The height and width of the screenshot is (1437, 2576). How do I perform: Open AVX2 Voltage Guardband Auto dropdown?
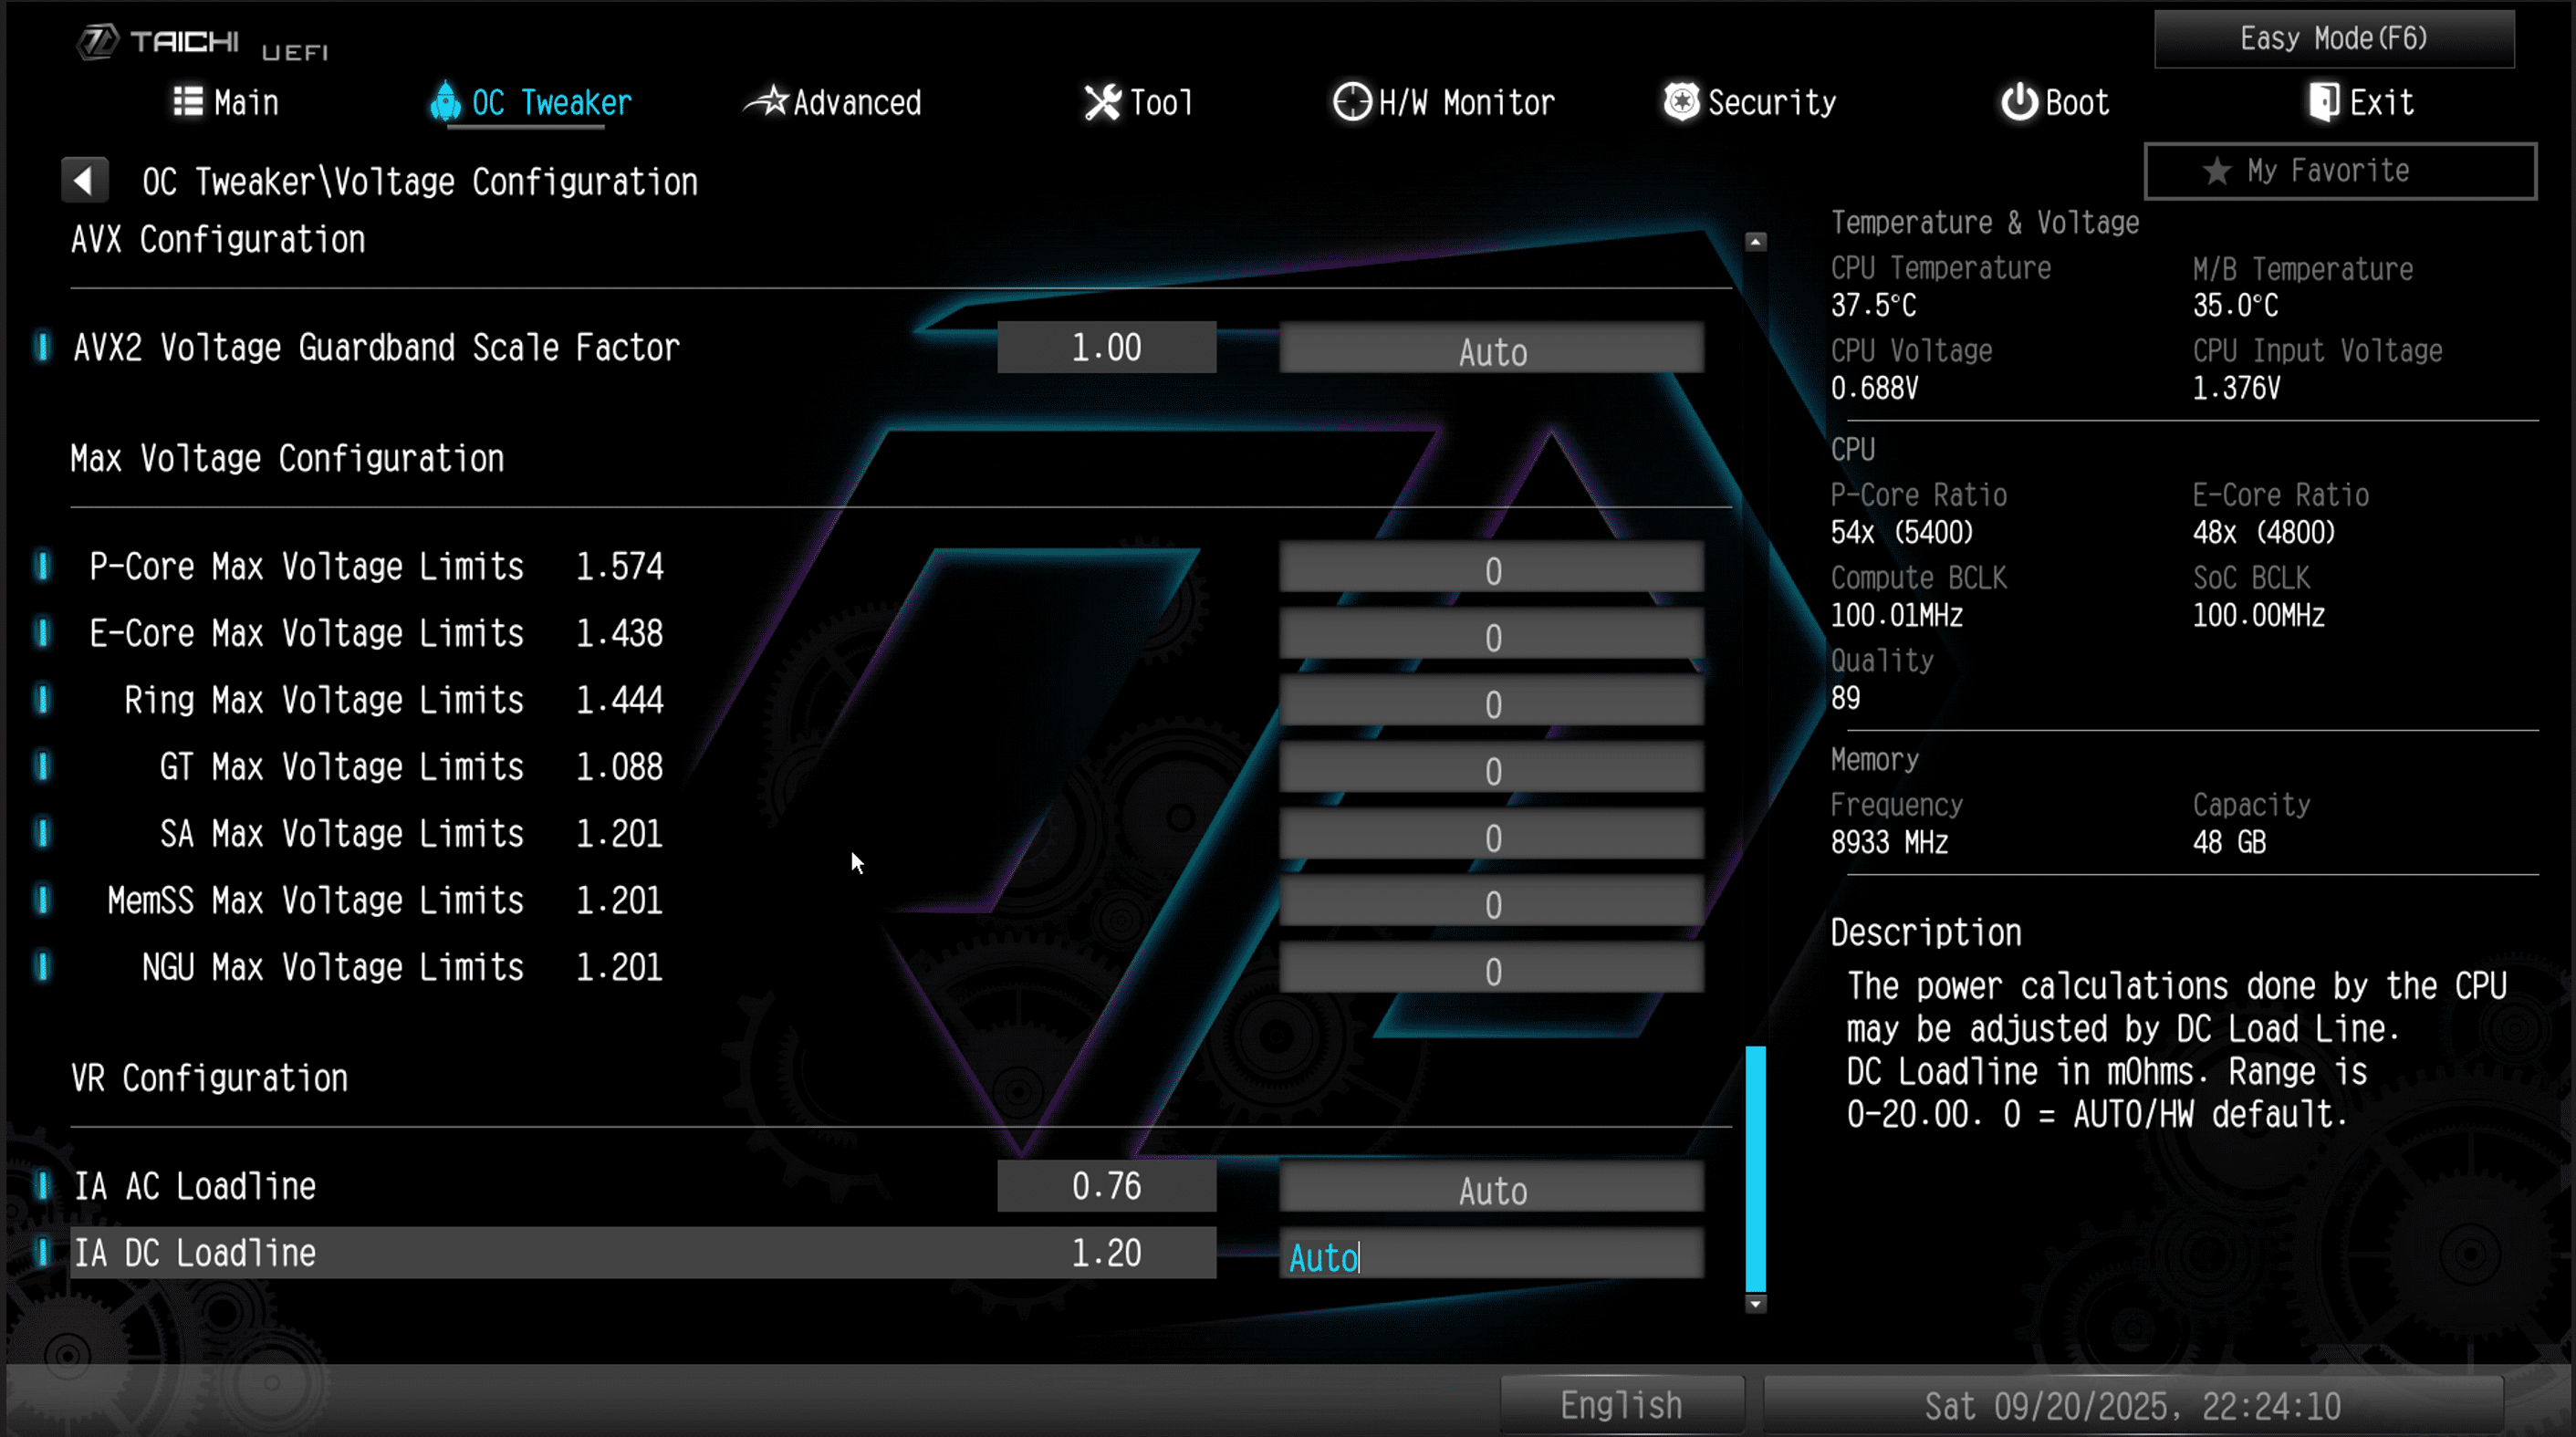coord(1491,349)
